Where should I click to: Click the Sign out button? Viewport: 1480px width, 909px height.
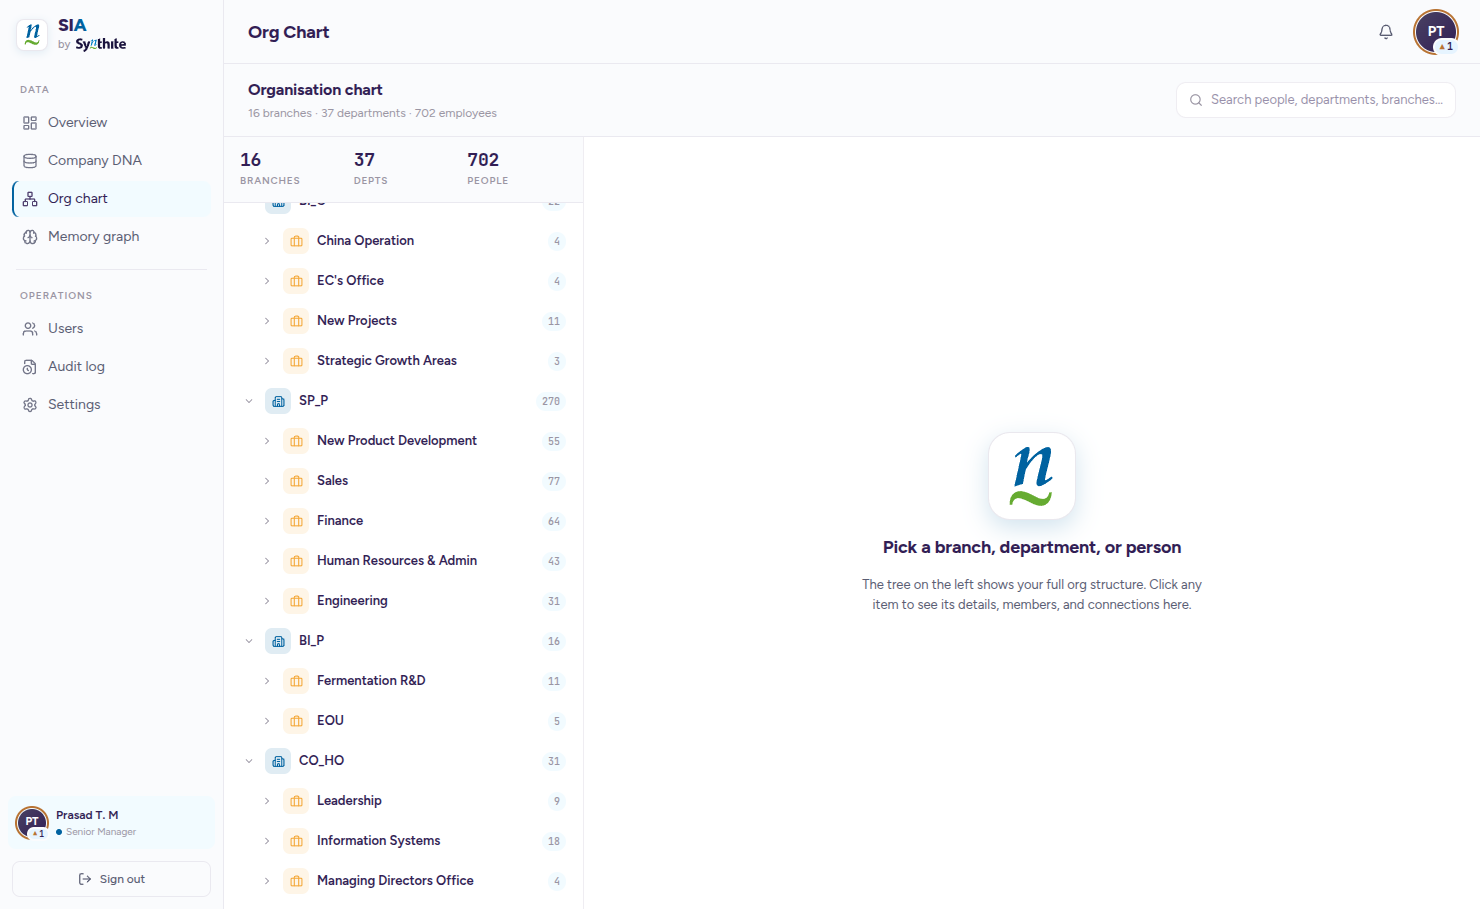pyautogui.click(x=111, y=879)
